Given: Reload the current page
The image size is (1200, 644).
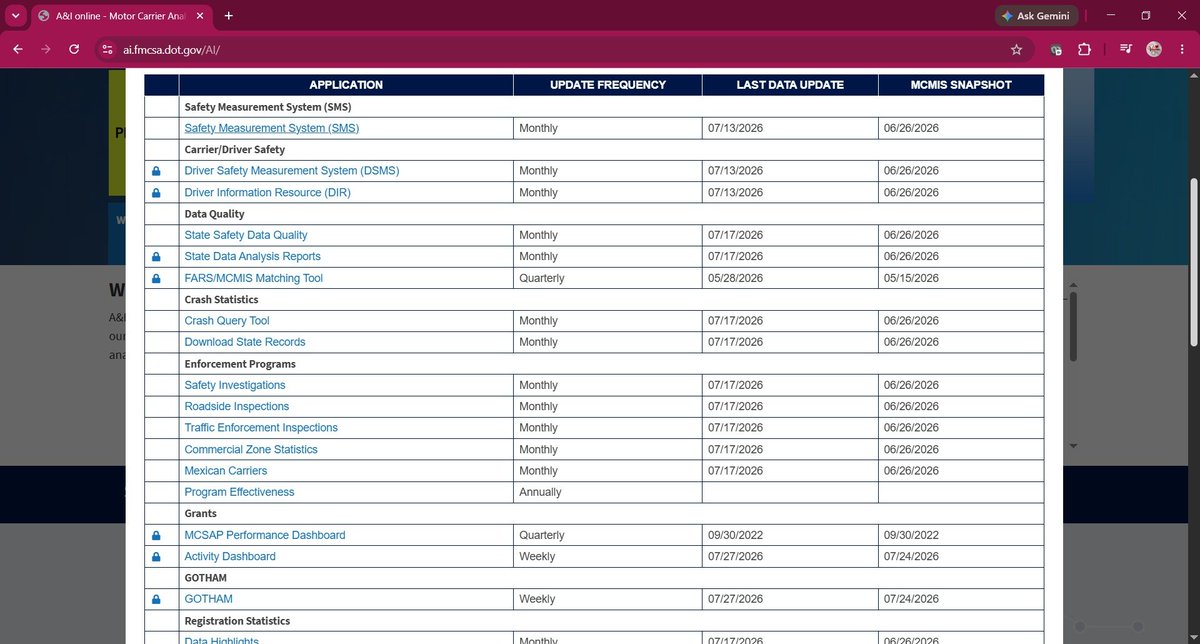Looking at the screenshot, I should point(74,49).
